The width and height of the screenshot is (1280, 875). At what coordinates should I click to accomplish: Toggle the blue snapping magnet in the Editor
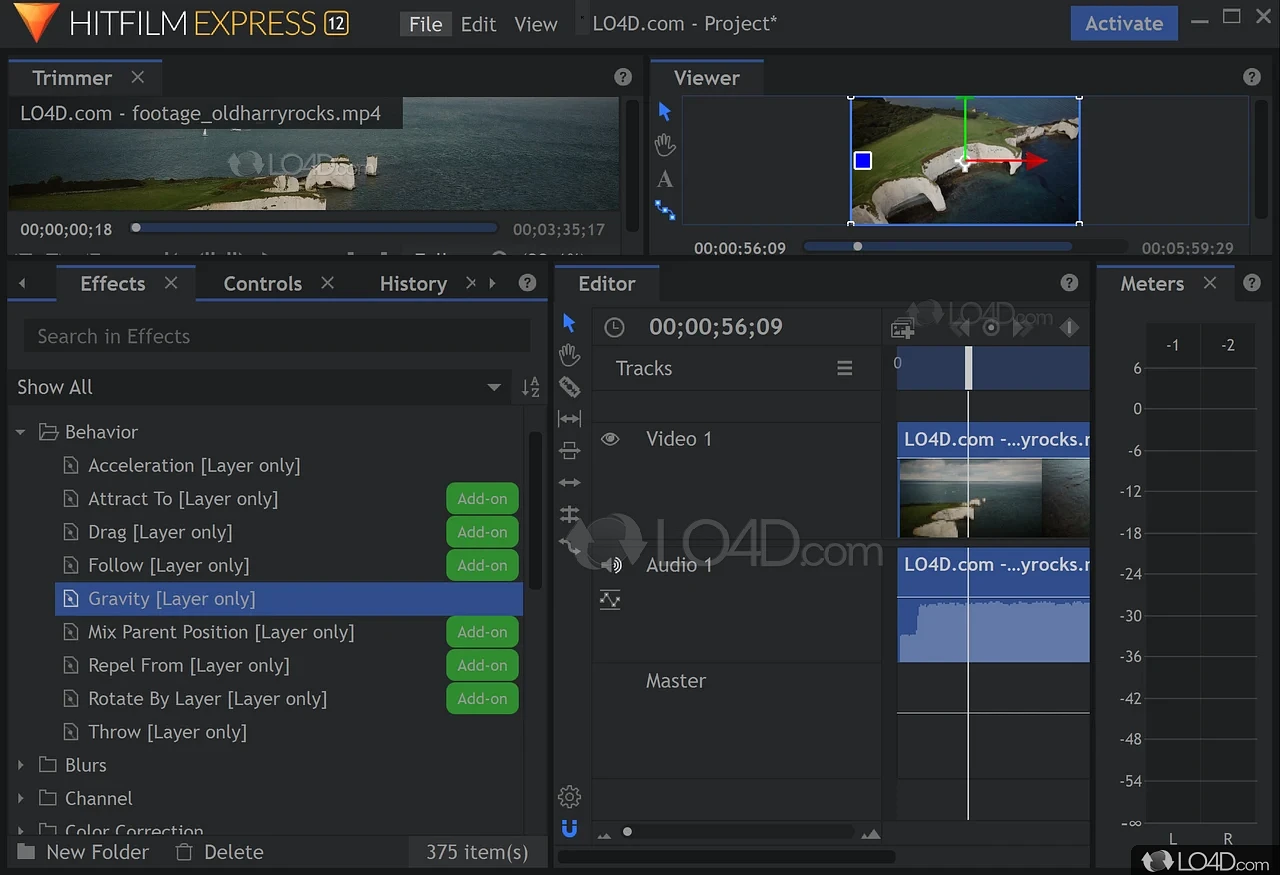click(569, 828)
